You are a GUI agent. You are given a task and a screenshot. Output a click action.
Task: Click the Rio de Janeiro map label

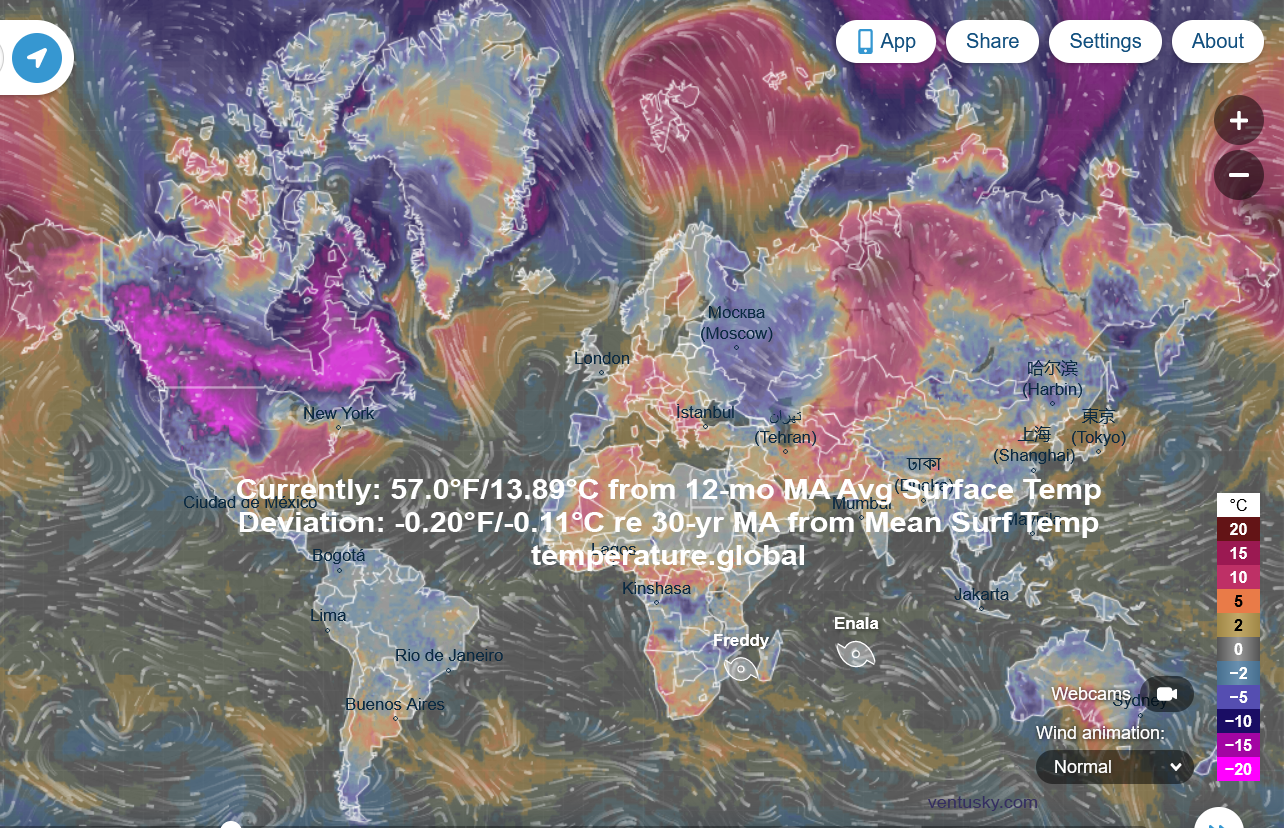[x=449, y=655]
